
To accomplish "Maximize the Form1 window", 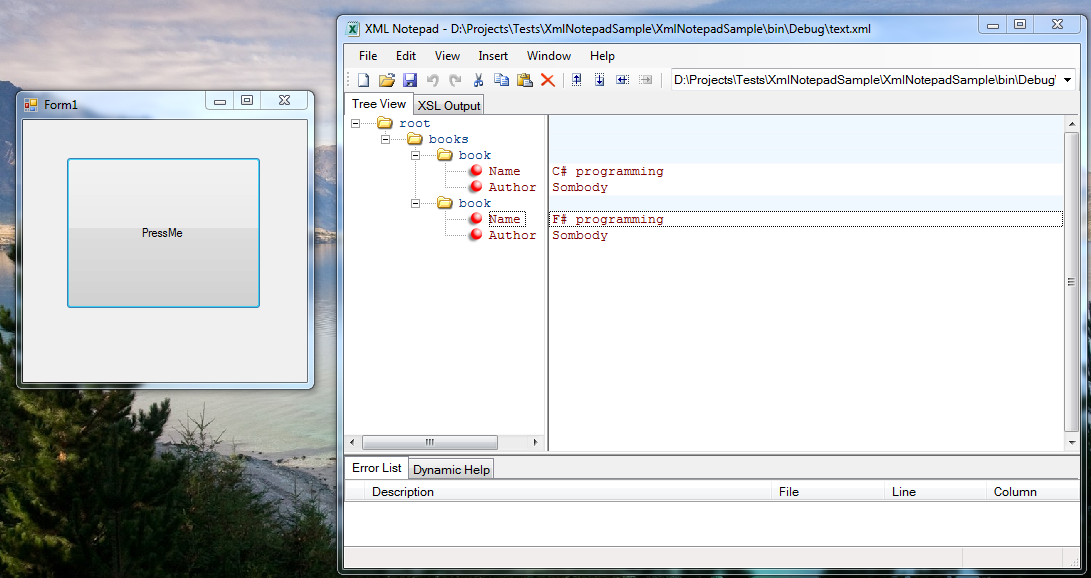I will click(247, 101).
